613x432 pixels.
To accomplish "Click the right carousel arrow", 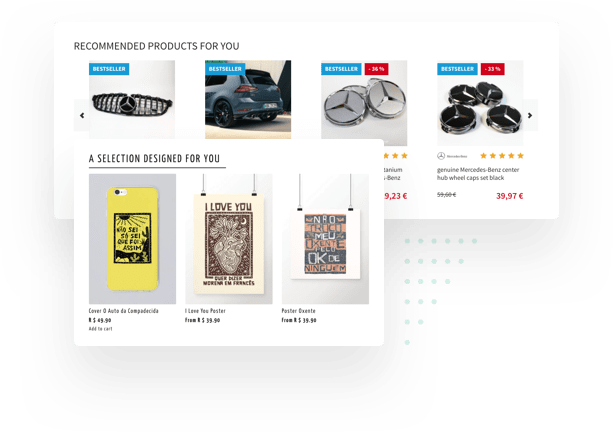I will point(530,115).
